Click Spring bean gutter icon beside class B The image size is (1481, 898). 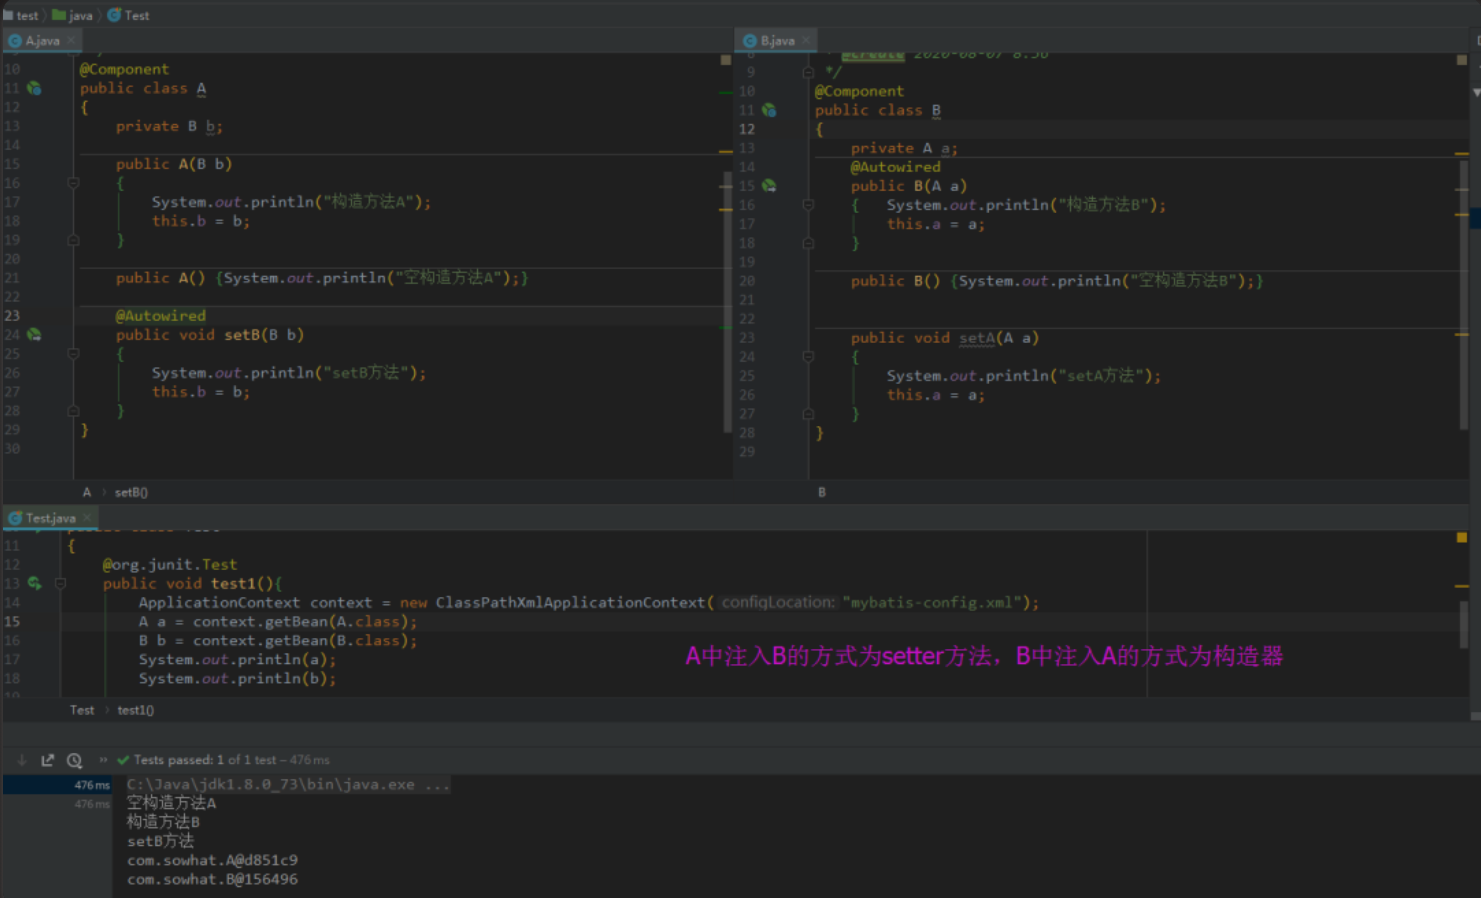(769, 110)
